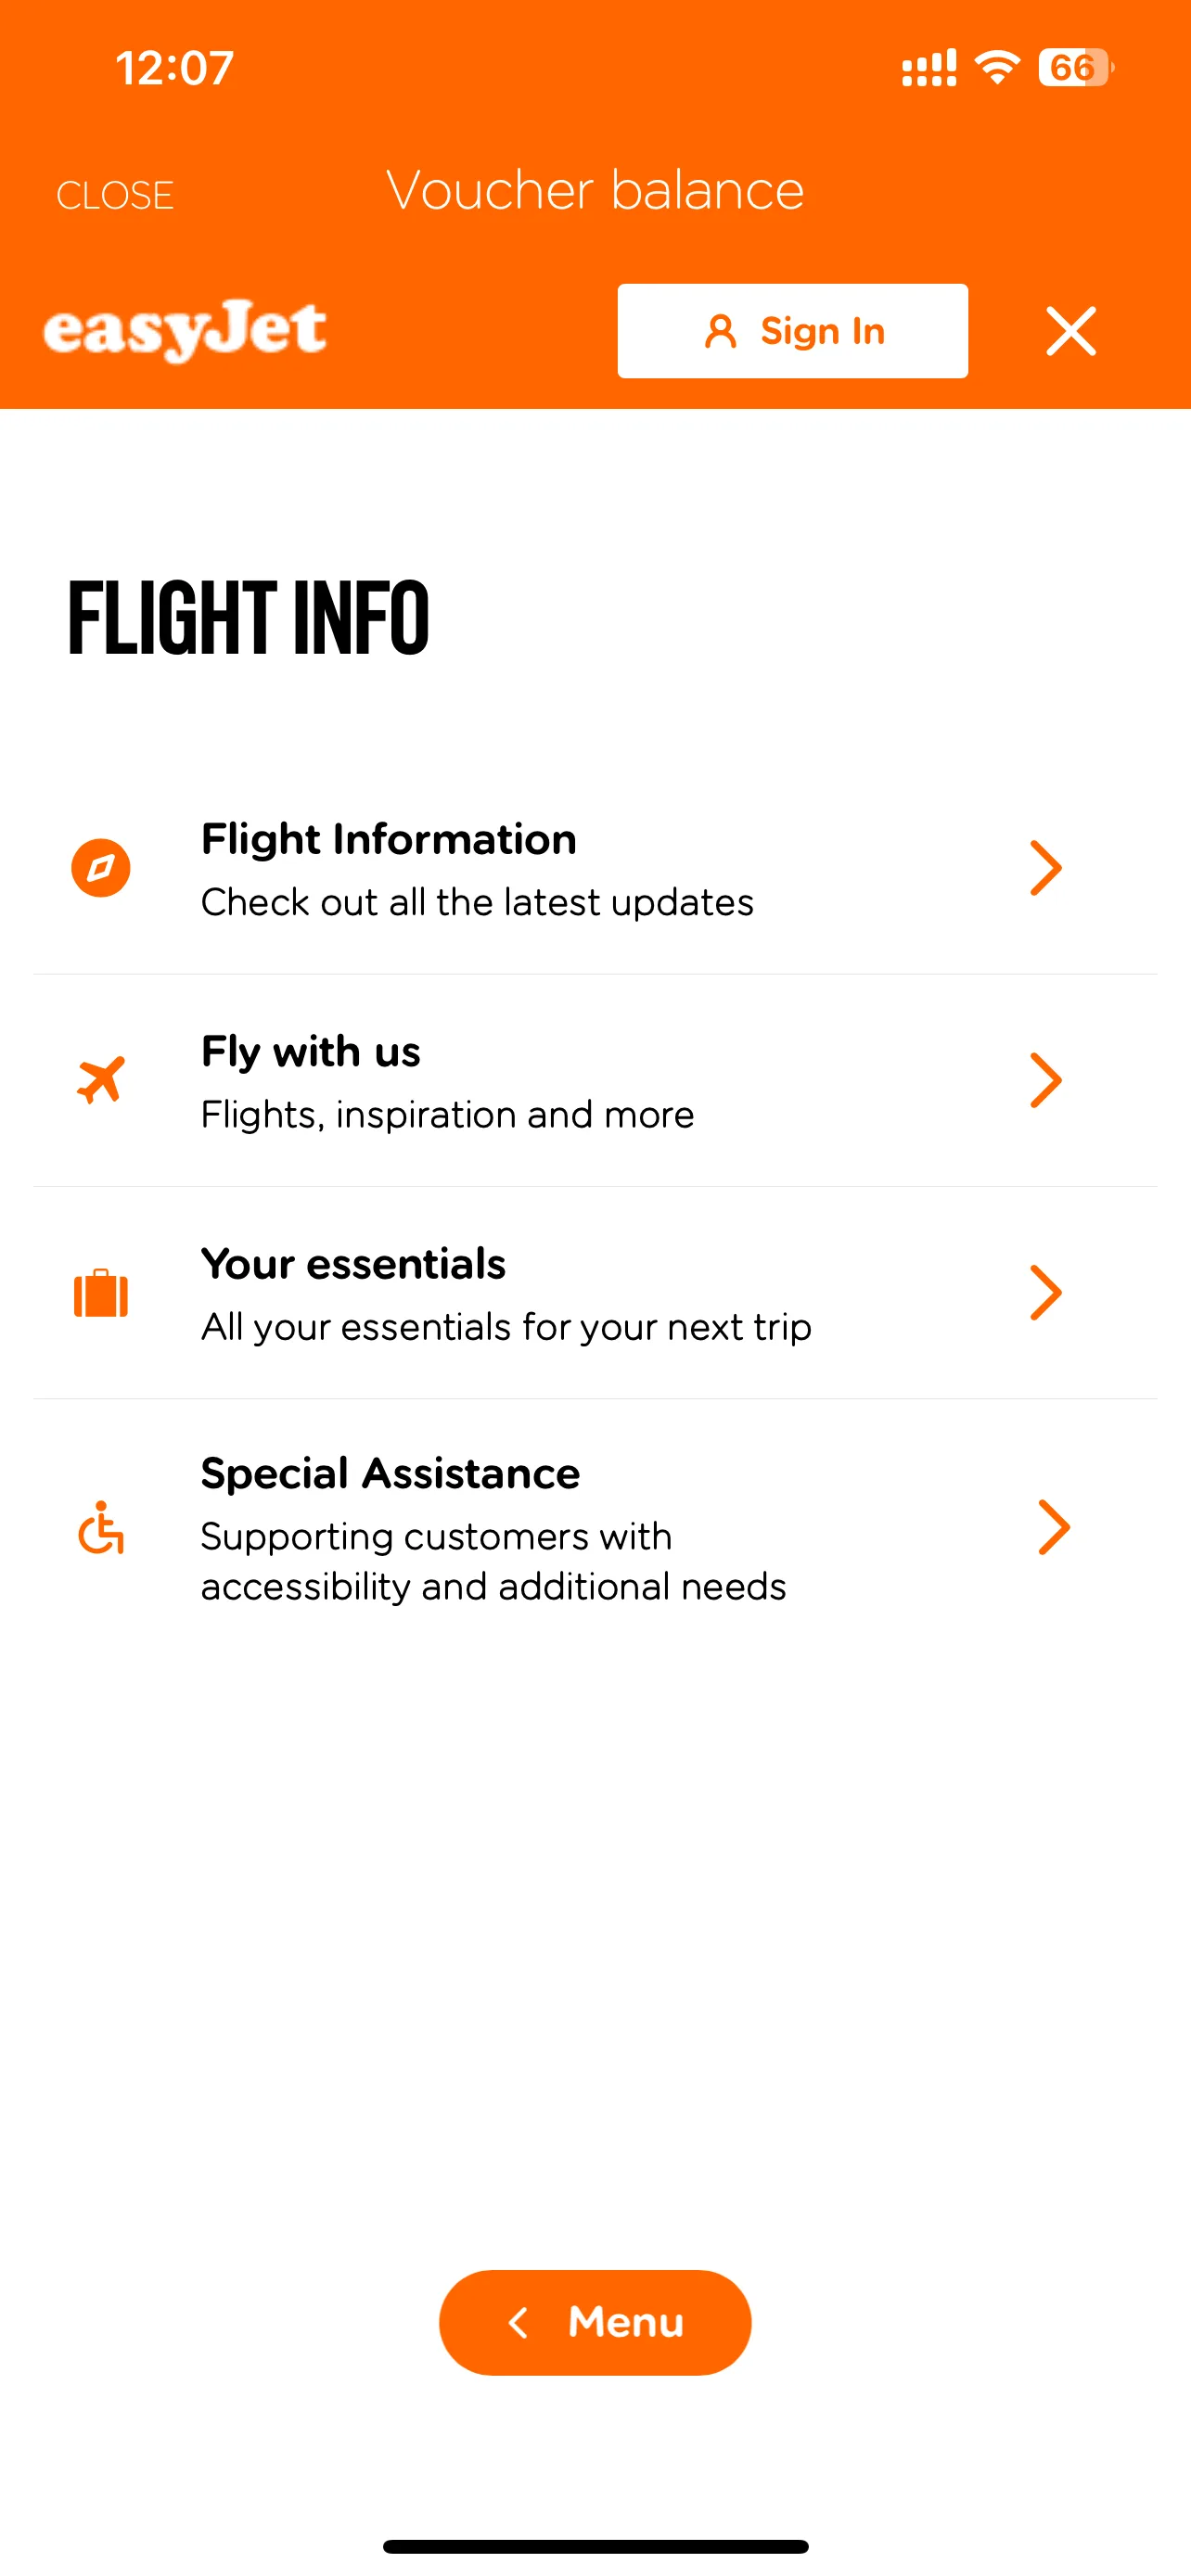The height and width of the screenshot is (2576, 1191).
Task: Tap the person icon in Sign In
Action: (720, 331)
